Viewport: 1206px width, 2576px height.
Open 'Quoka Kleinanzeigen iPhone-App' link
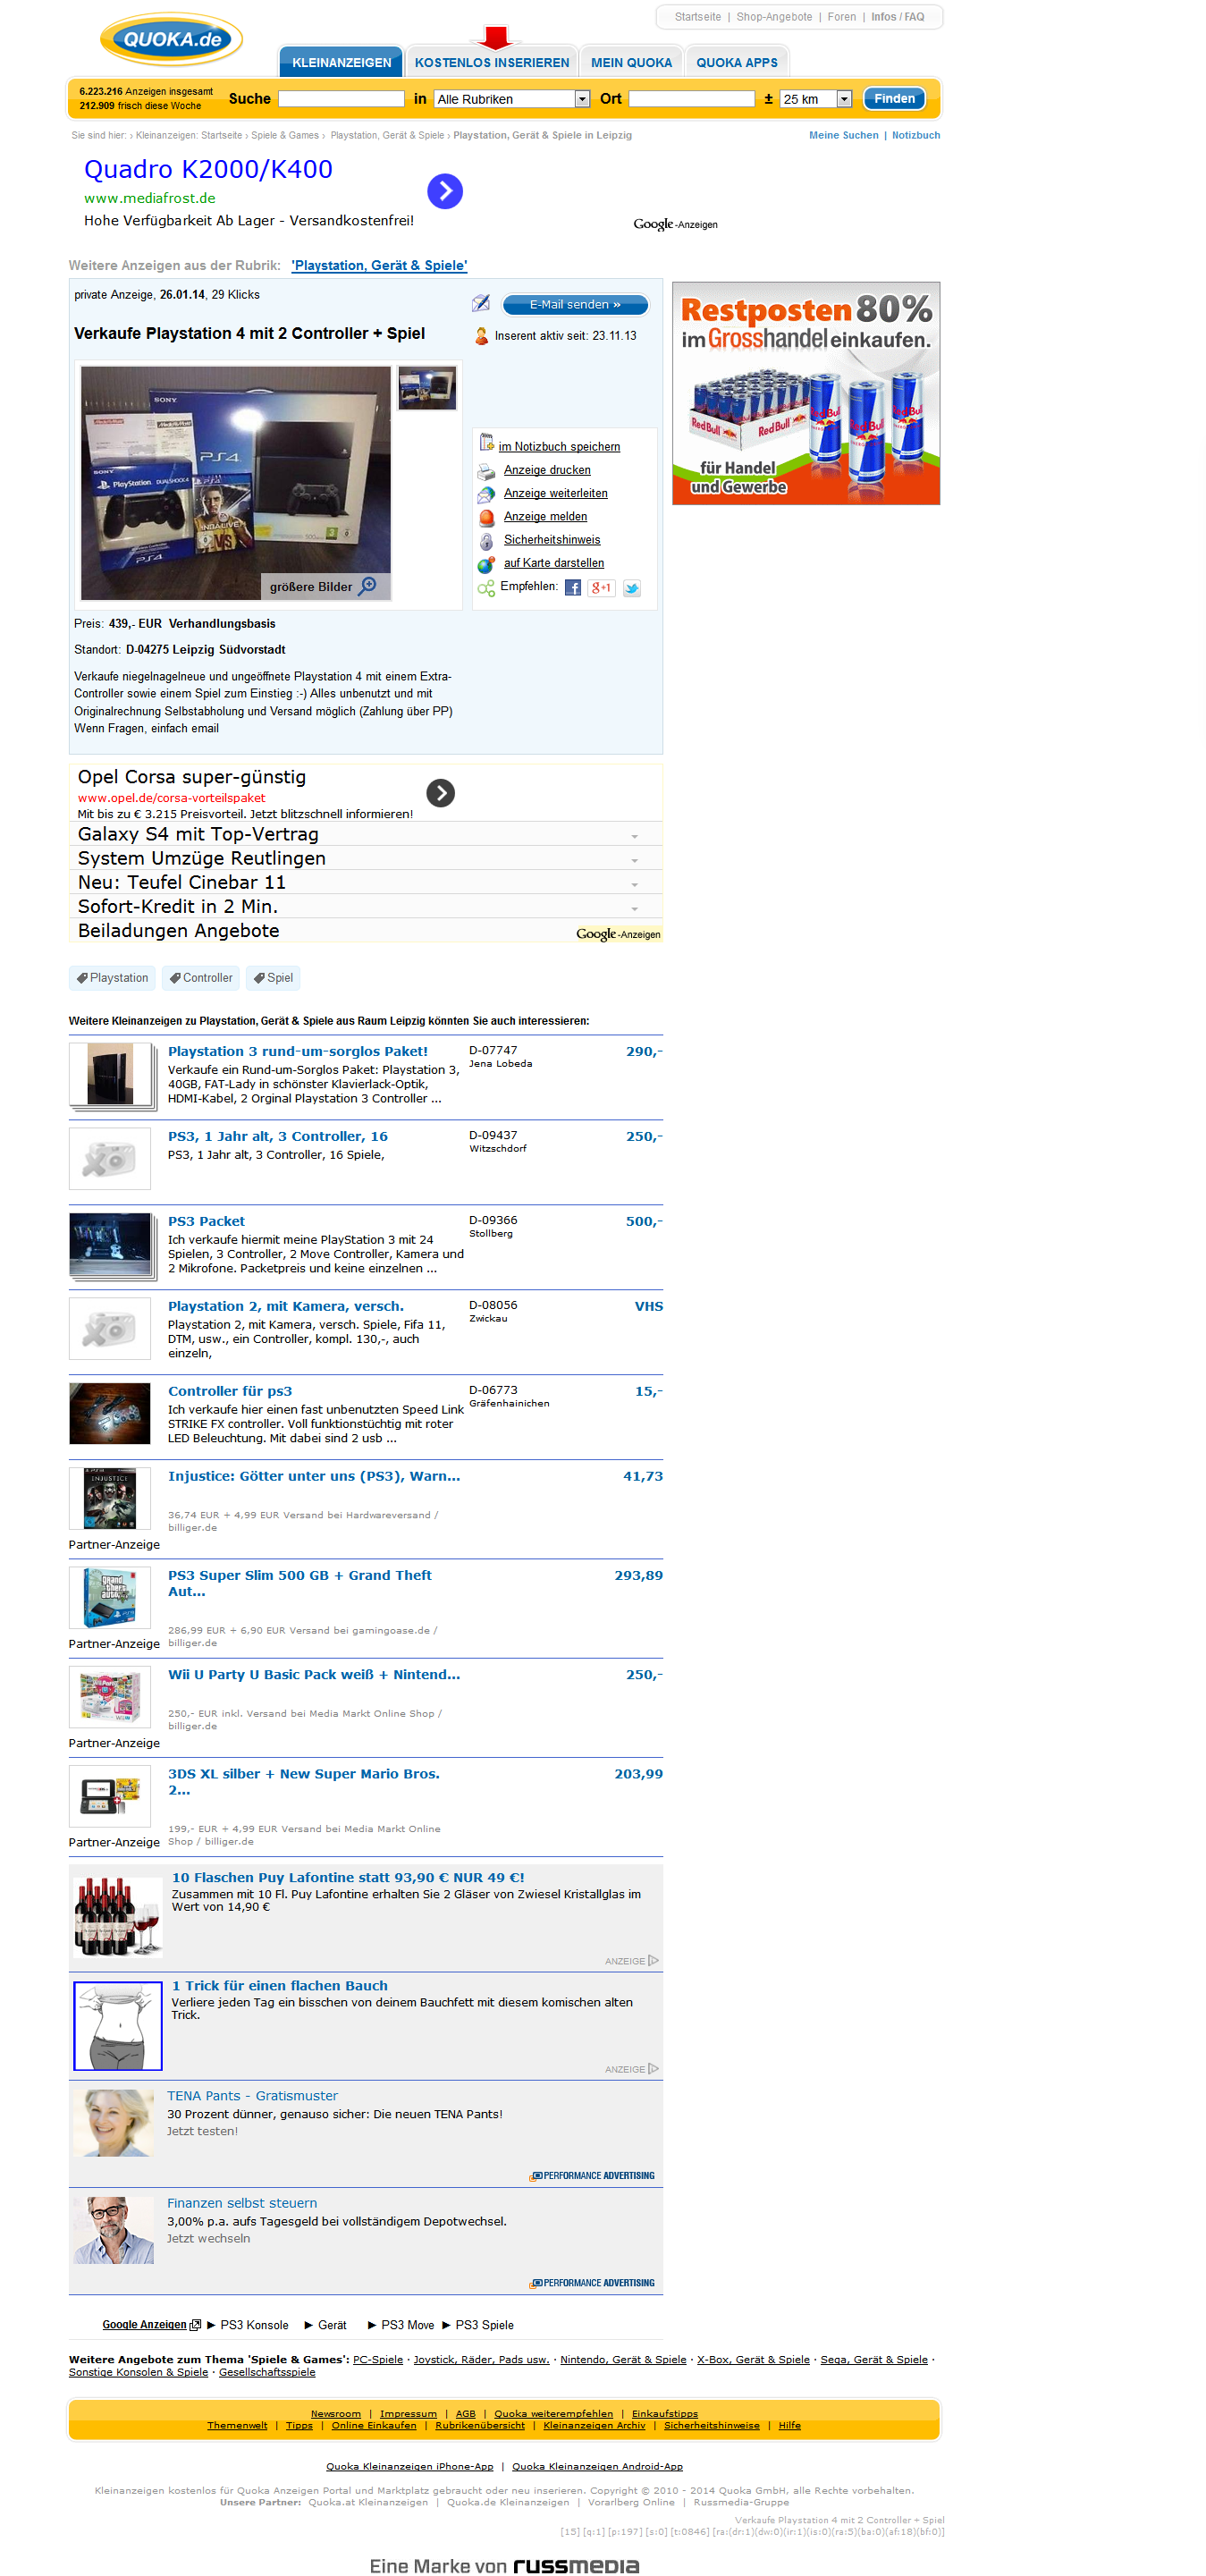pyautogui.click(x=409, y=2466)
